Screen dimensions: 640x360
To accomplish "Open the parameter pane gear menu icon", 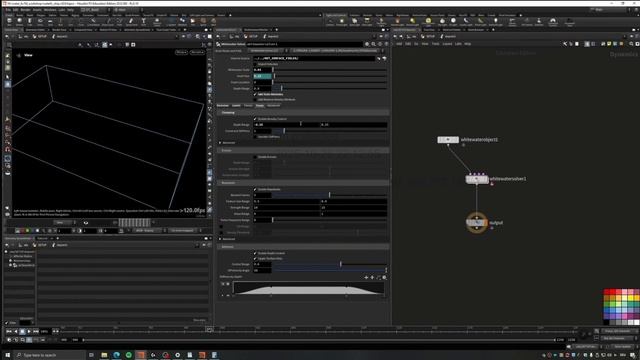I will 367,44.
